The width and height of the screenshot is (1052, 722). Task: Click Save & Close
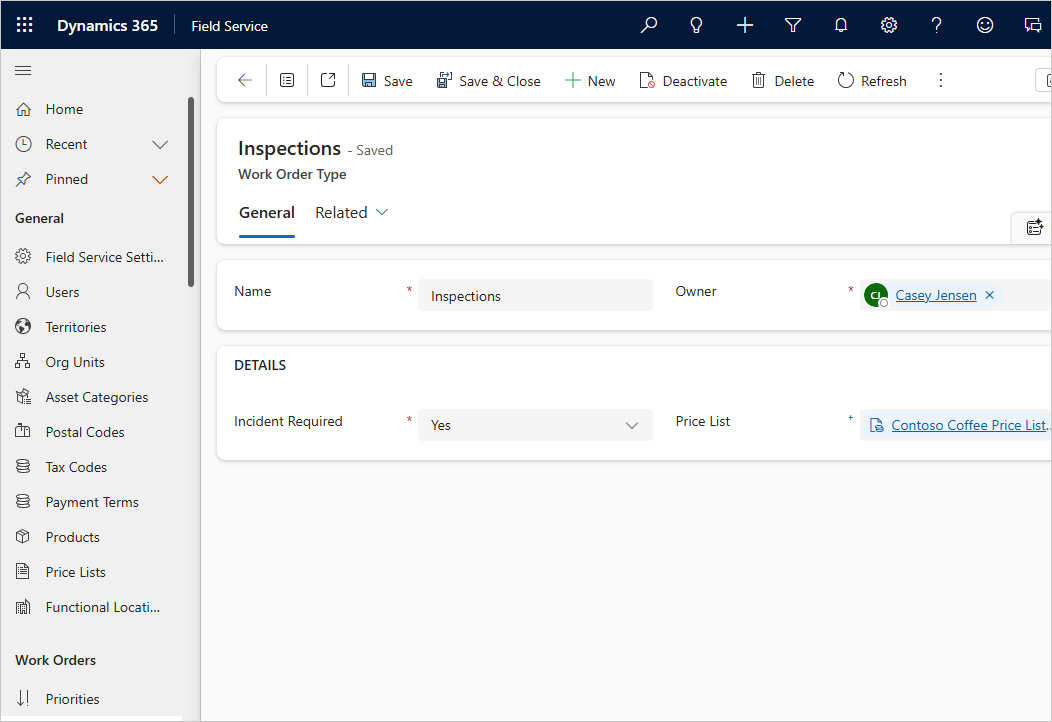pos(488,81)
